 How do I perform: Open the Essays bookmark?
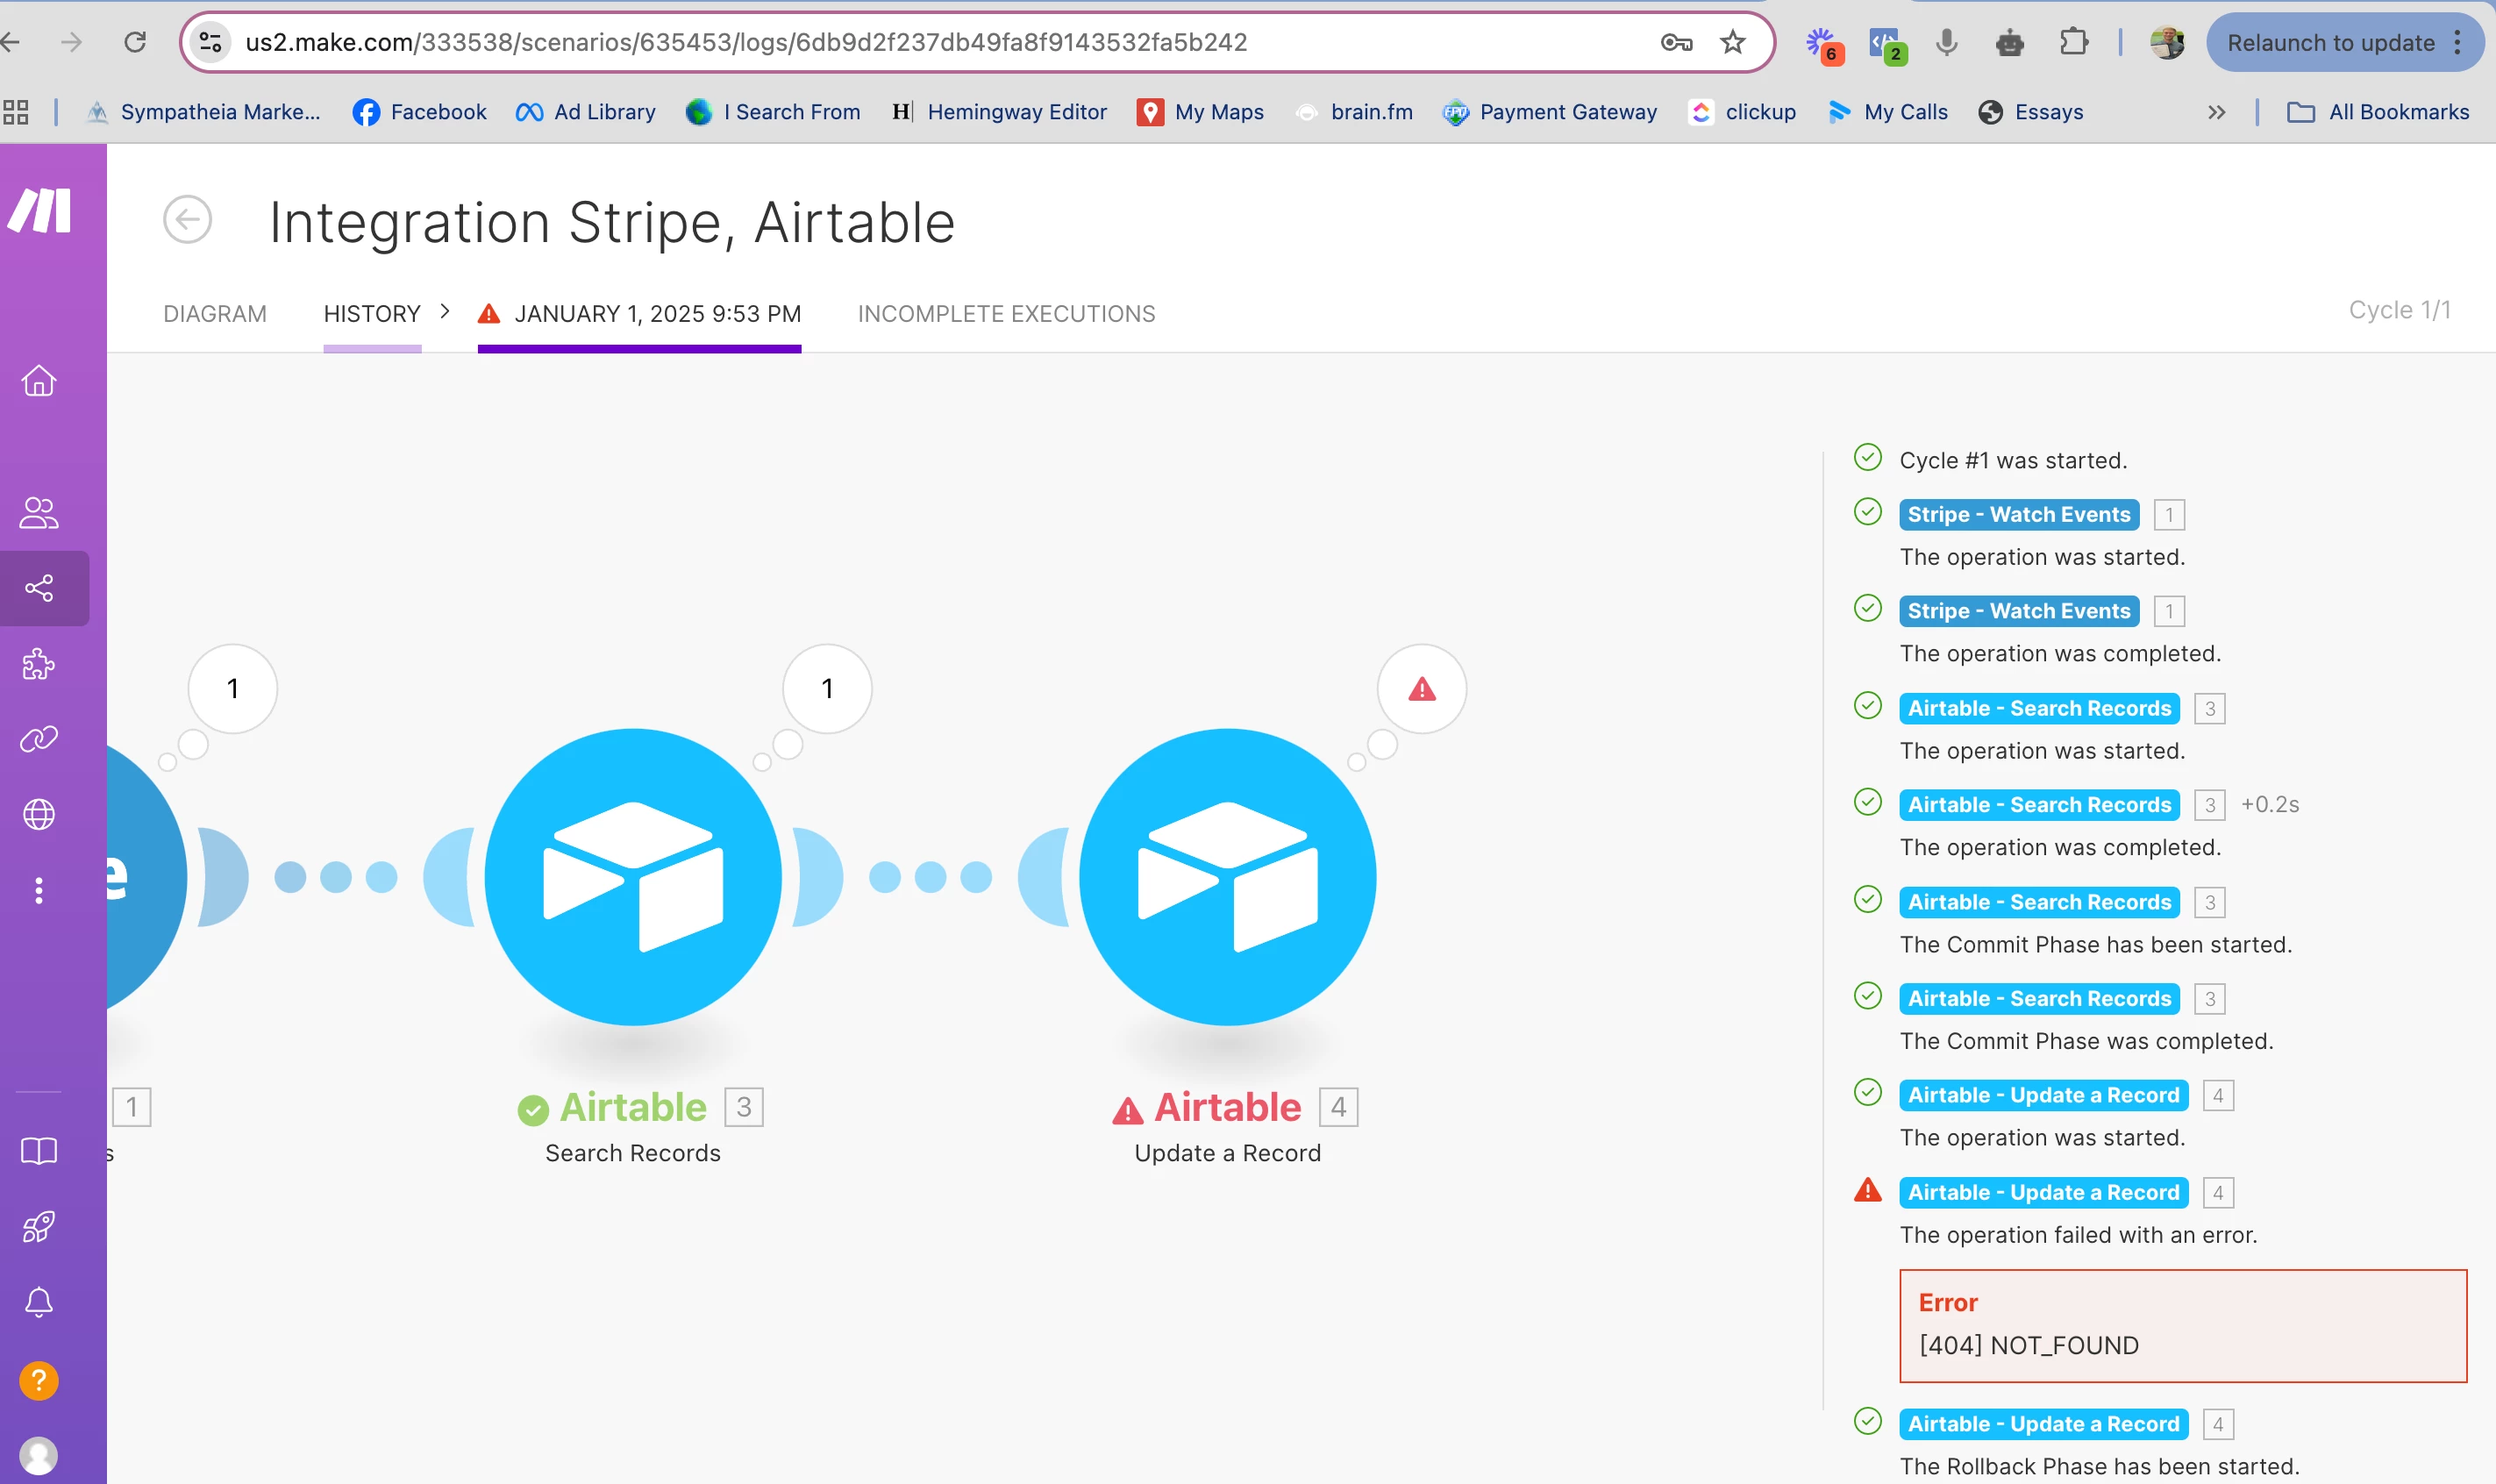pyautogui.click(x=2030, y=112)
